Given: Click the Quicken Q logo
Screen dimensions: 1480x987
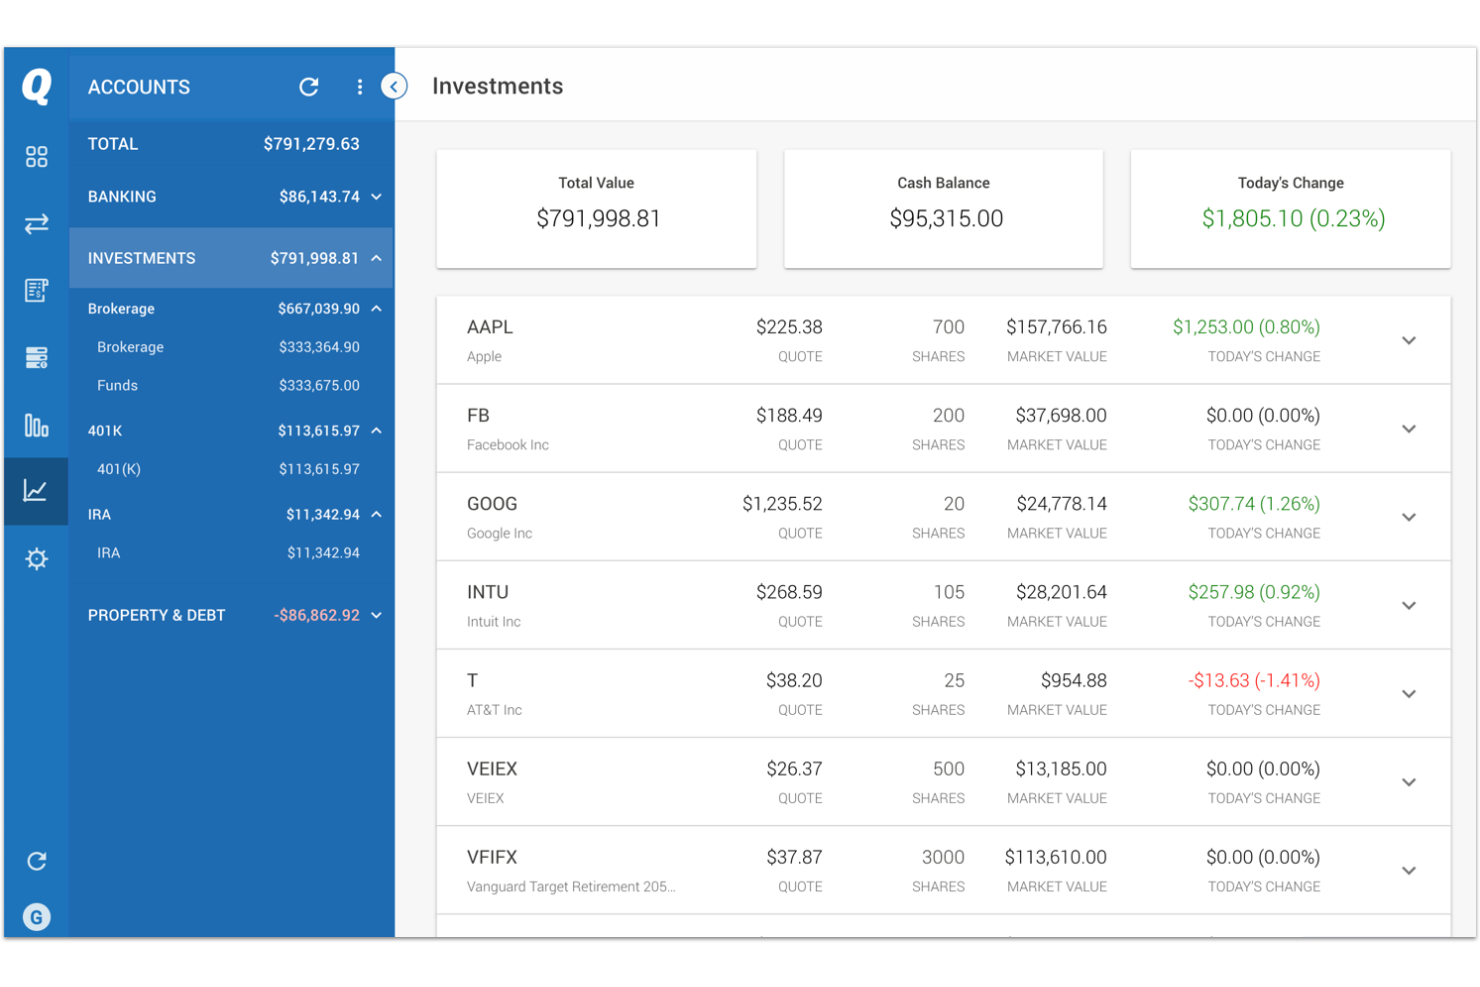Looking at the screenshot, I should [36, 86].
